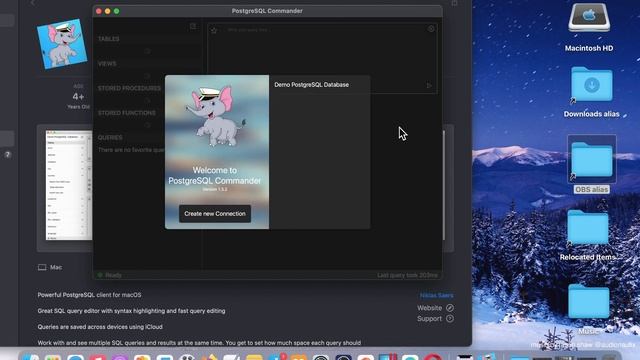Mark the query as favorite with the star
Image resolution: width=640 pixels, height=360 pixels.
click(214, 30)
